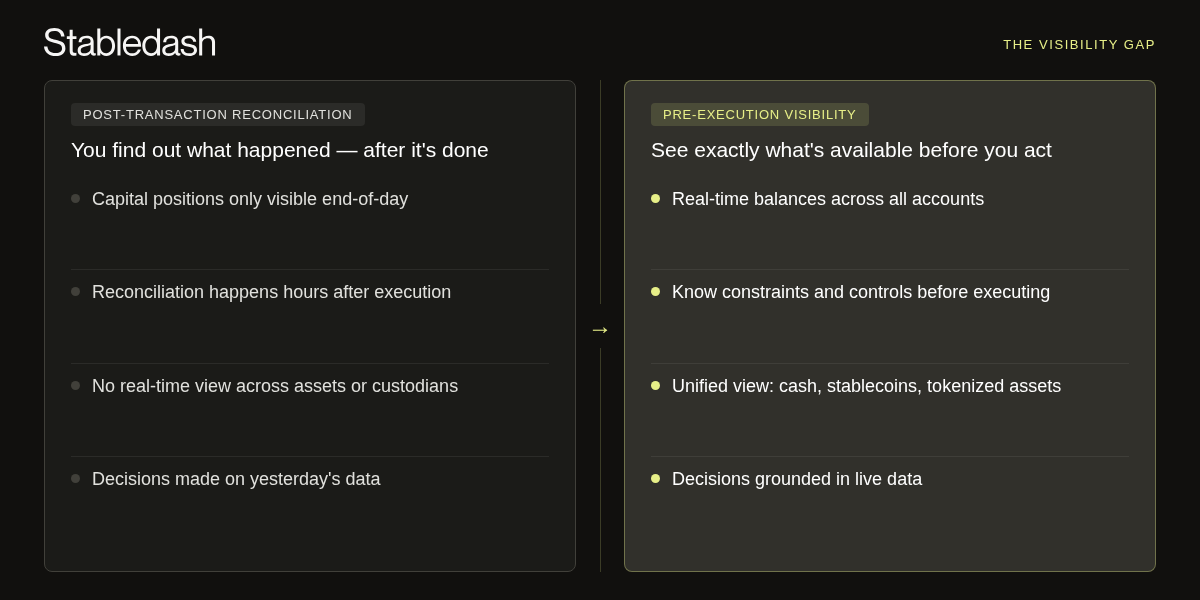Select the Pre-Execution Visibility badge
This screenshot has width=1200, height=600.
pyautogui.click(x=759, y=115)
